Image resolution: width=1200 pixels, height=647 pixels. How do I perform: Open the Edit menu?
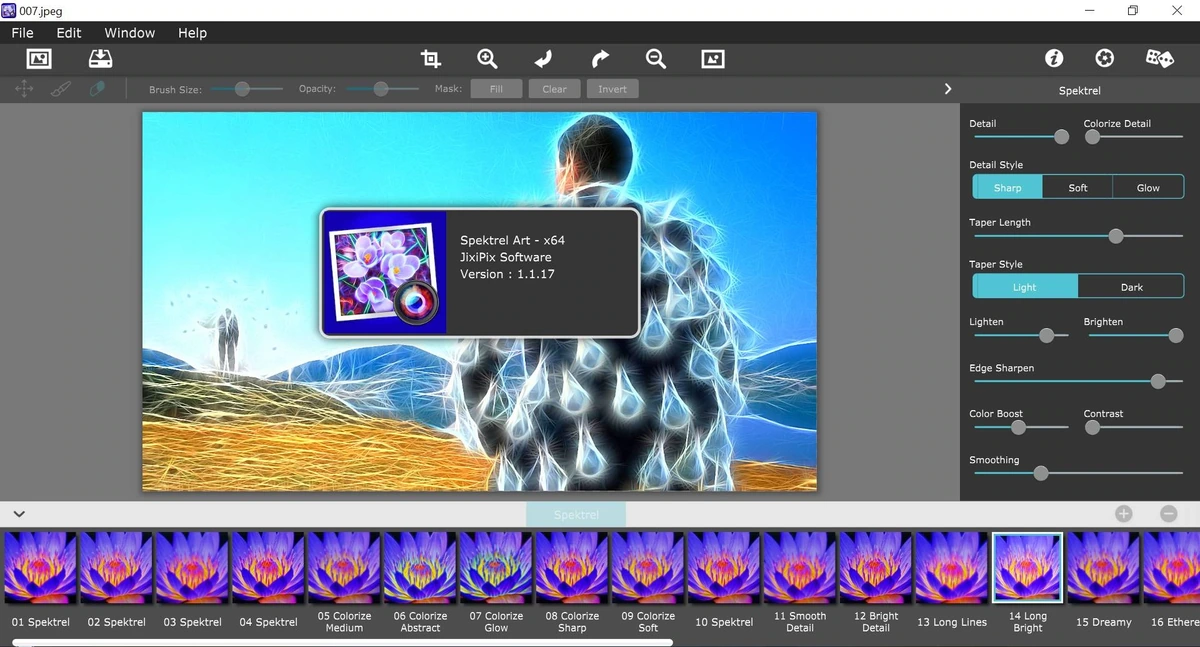pos(69,33)
